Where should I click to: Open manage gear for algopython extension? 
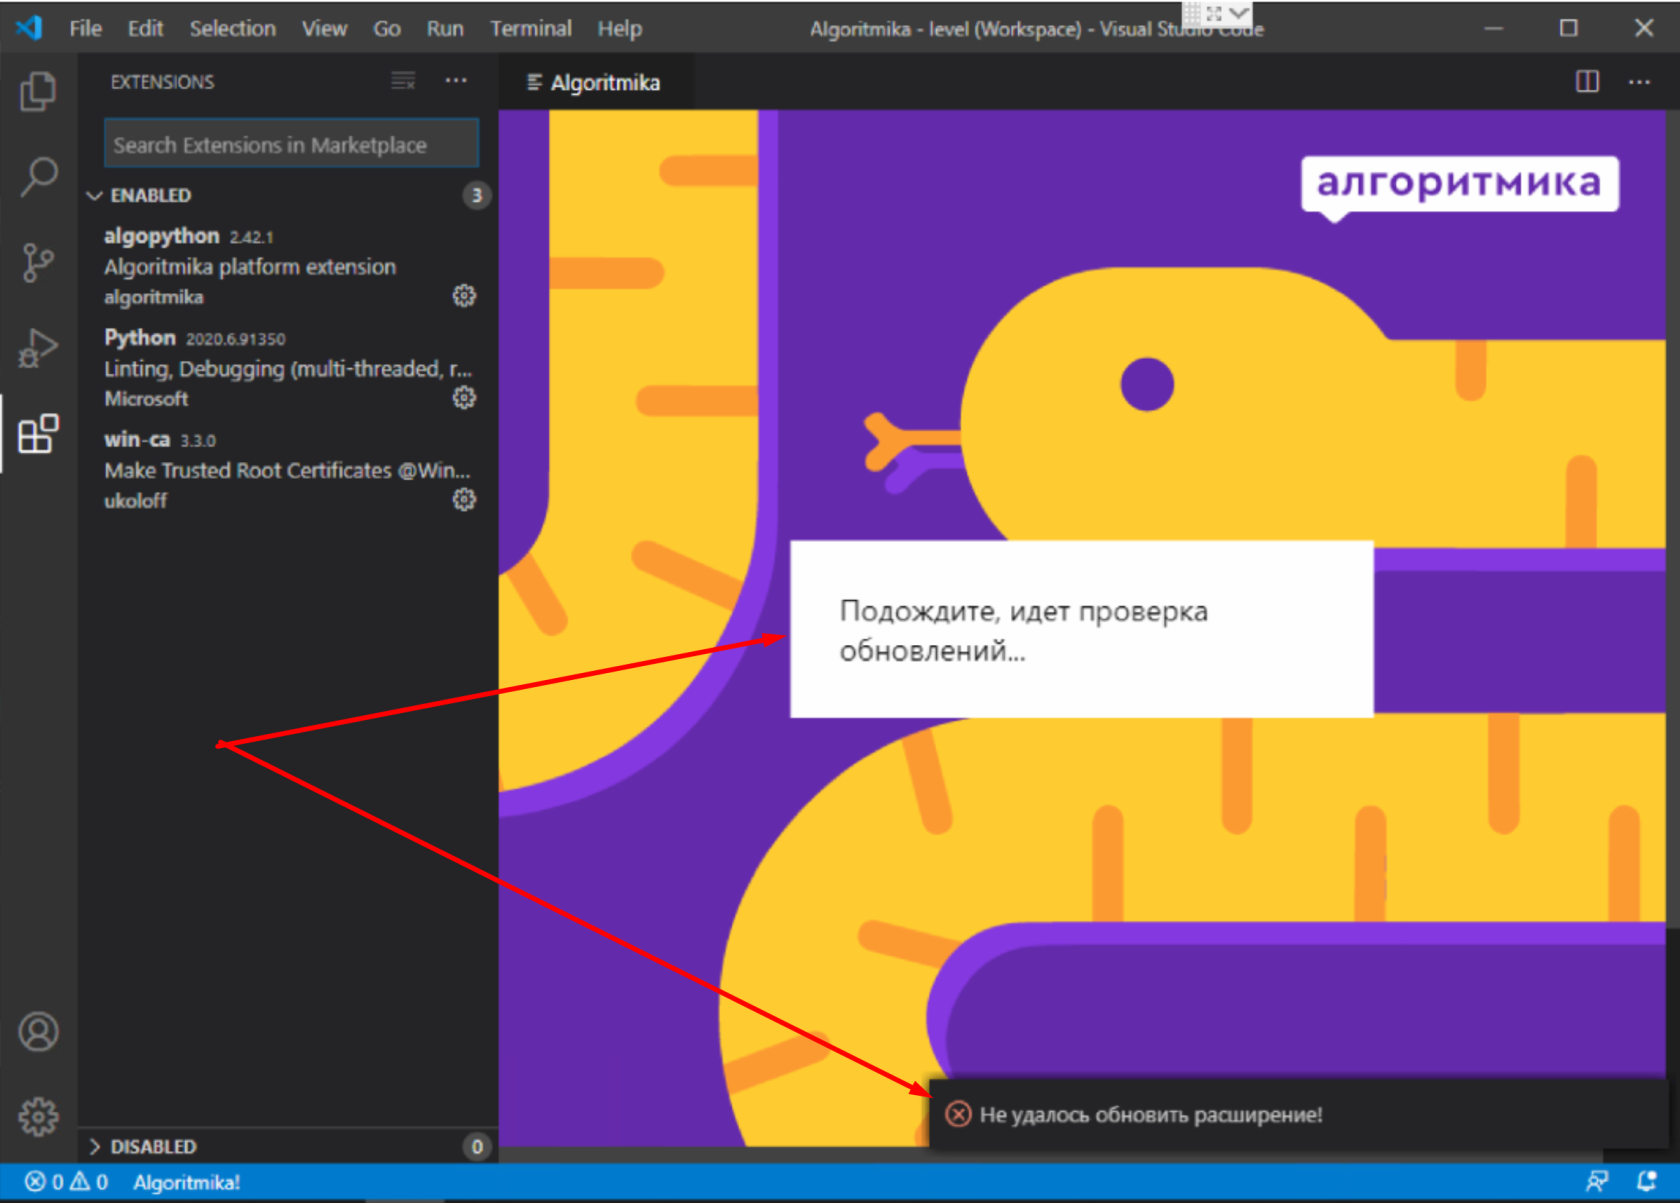point(464,296)
